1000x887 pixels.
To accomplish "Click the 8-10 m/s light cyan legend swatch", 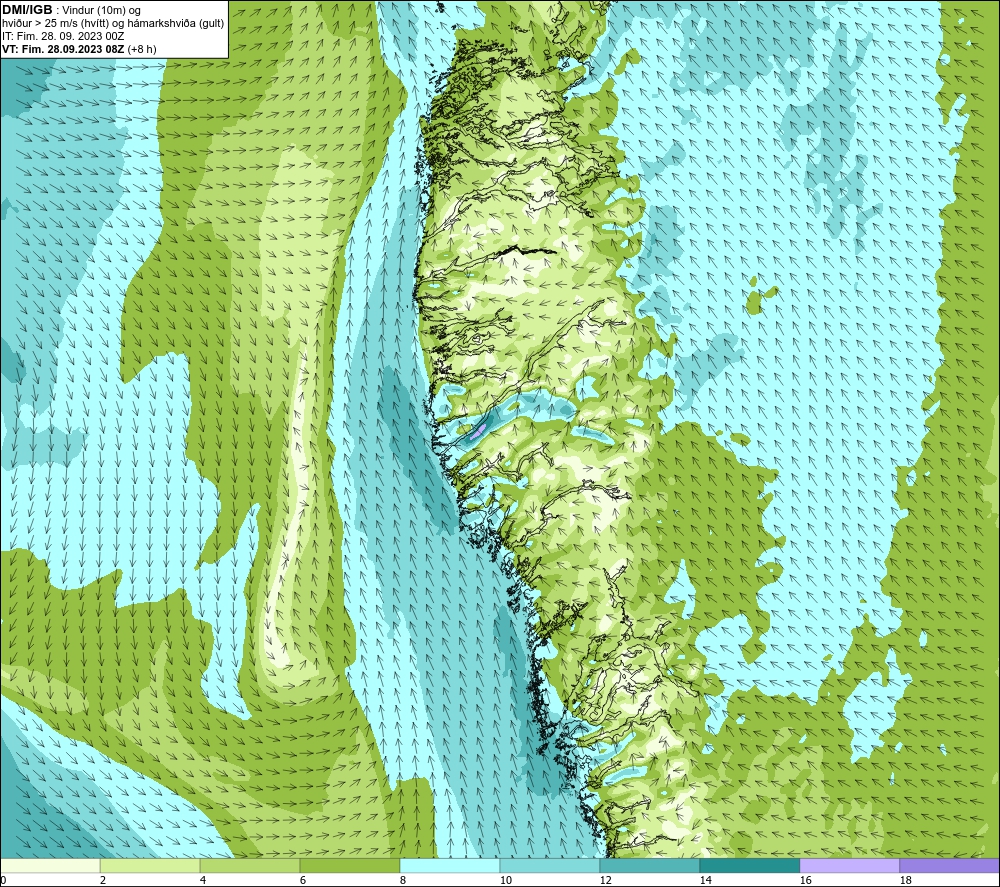I will coord(450,865).
